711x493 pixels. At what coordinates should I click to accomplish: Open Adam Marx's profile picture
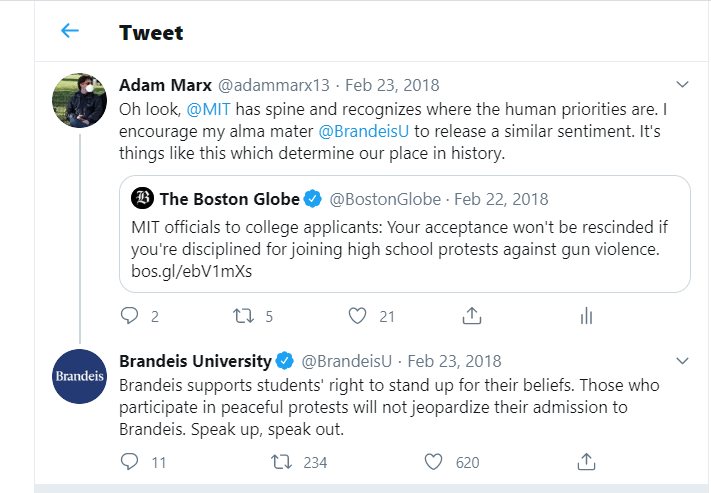(x=79, y=100)
